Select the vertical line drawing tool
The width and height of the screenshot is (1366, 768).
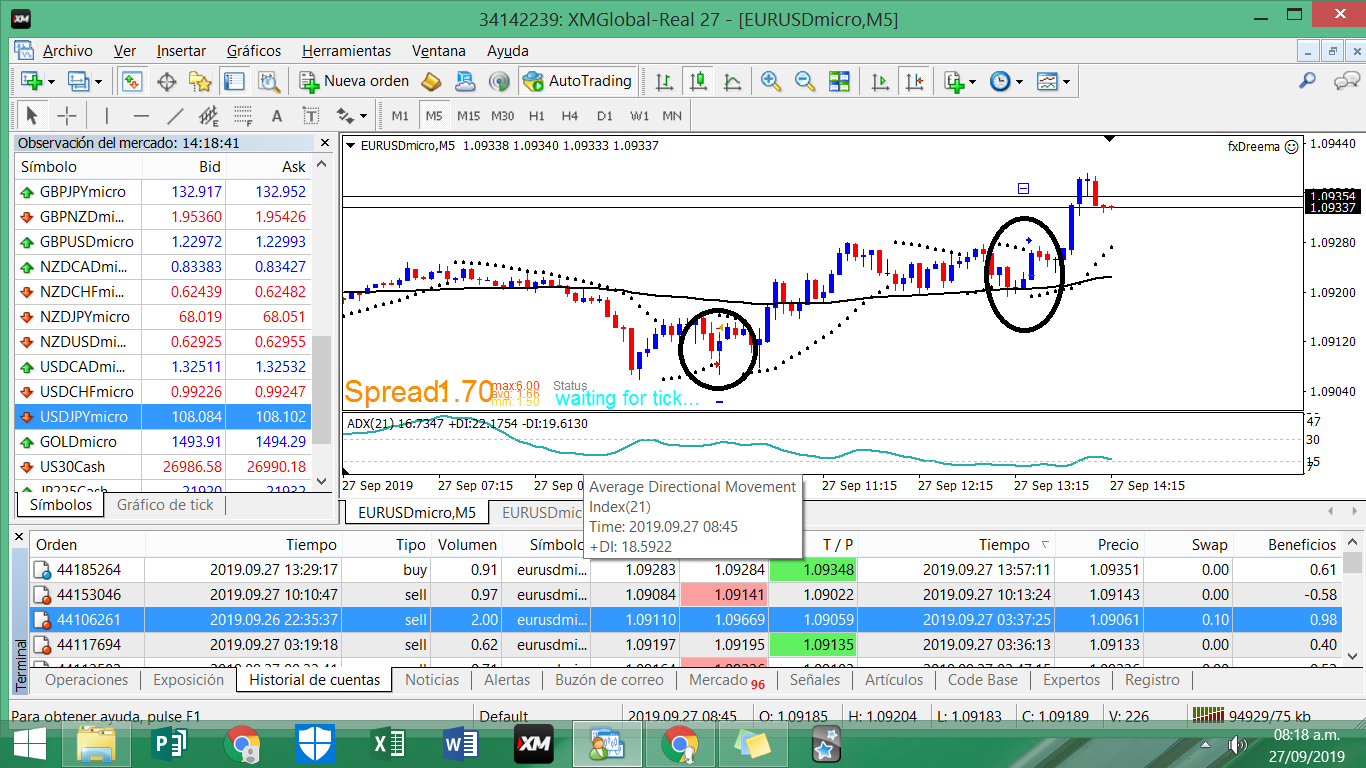[x=106, y=115]
